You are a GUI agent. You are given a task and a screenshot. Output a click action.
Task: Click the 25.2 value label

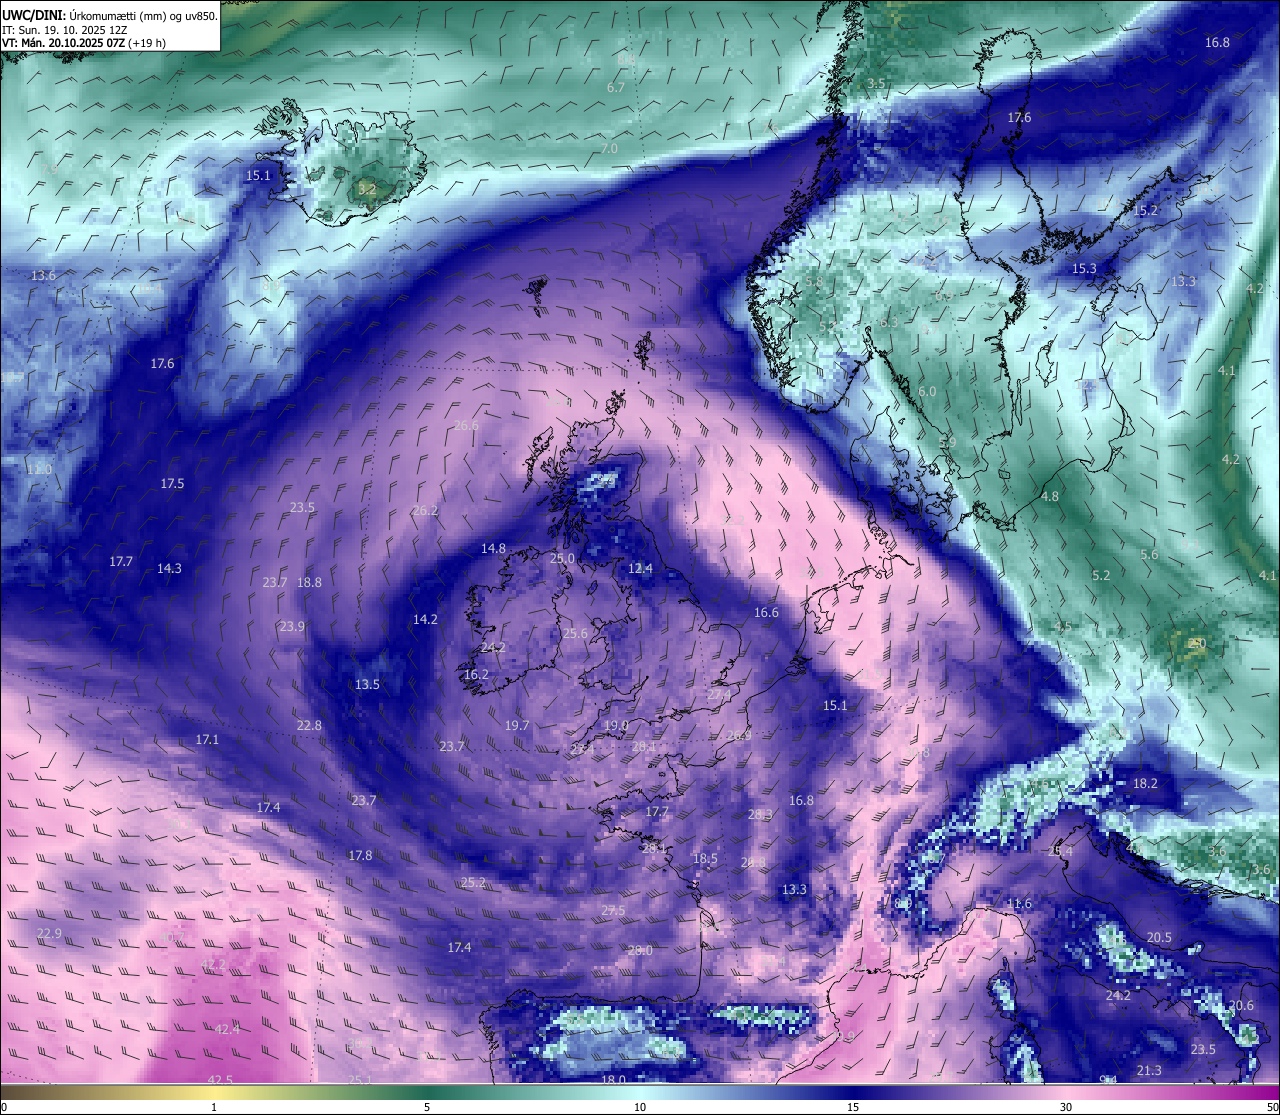(x=473, y=883)
